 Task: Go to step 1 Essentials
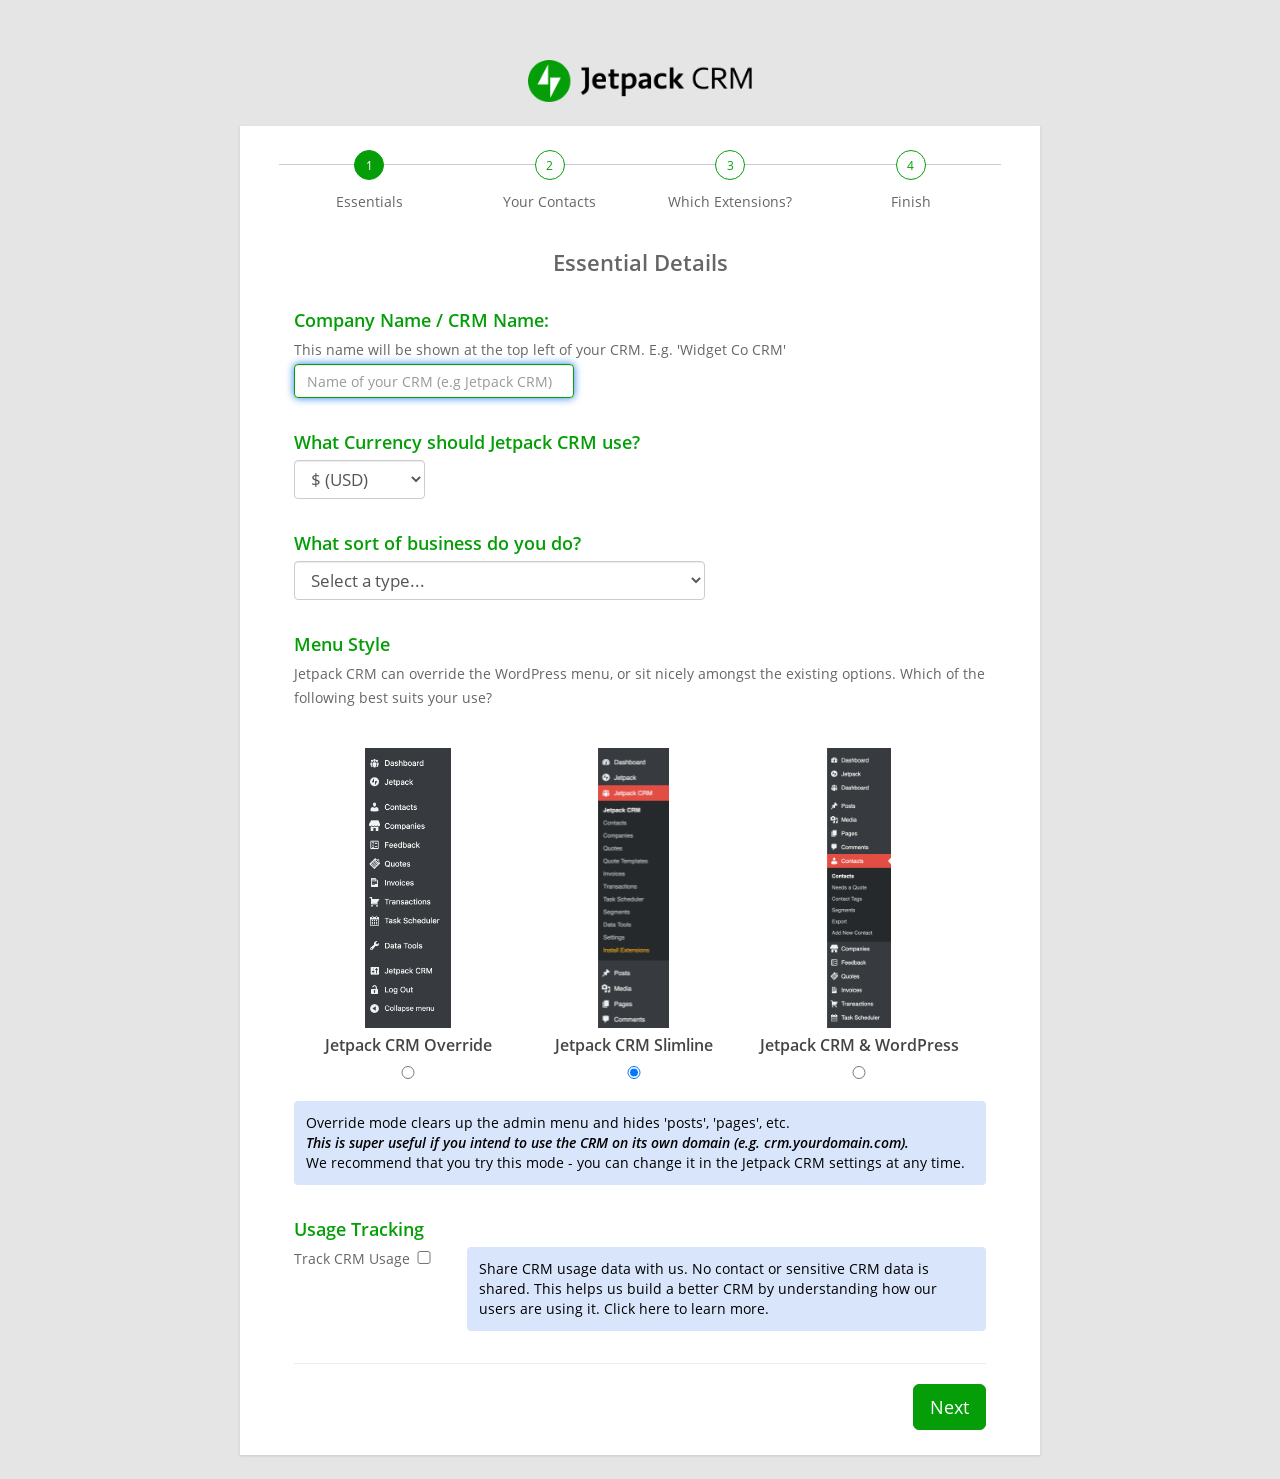(x=369, y=165)
